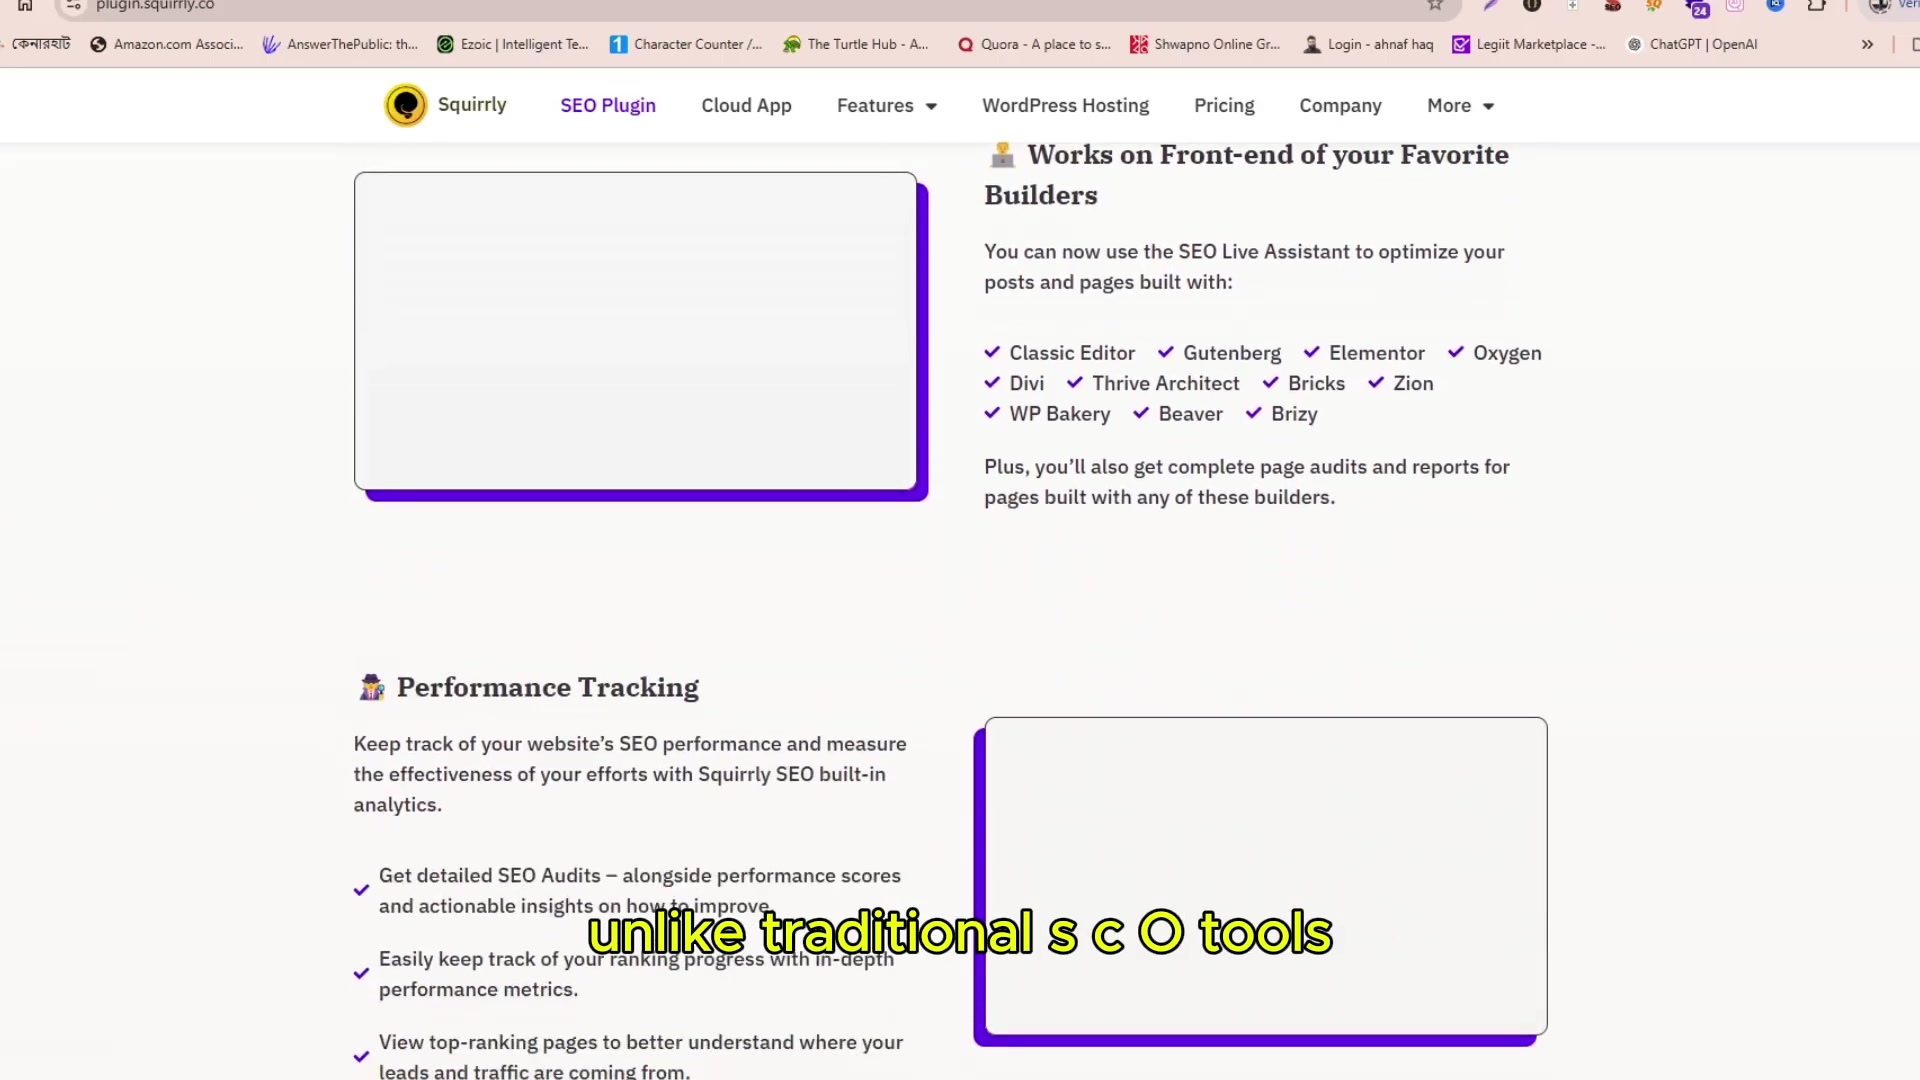View site information icon beside the URL

tap(73, 5)
